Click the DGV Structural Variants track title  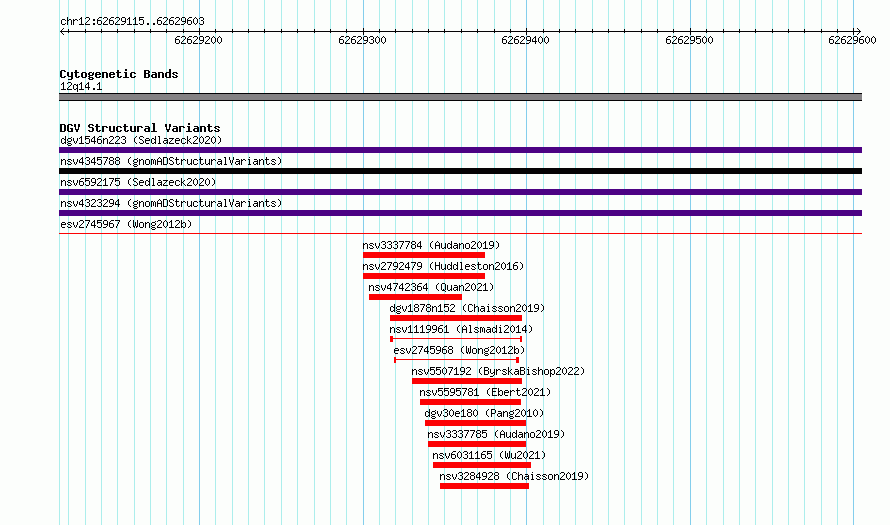(x=140, y=128)
